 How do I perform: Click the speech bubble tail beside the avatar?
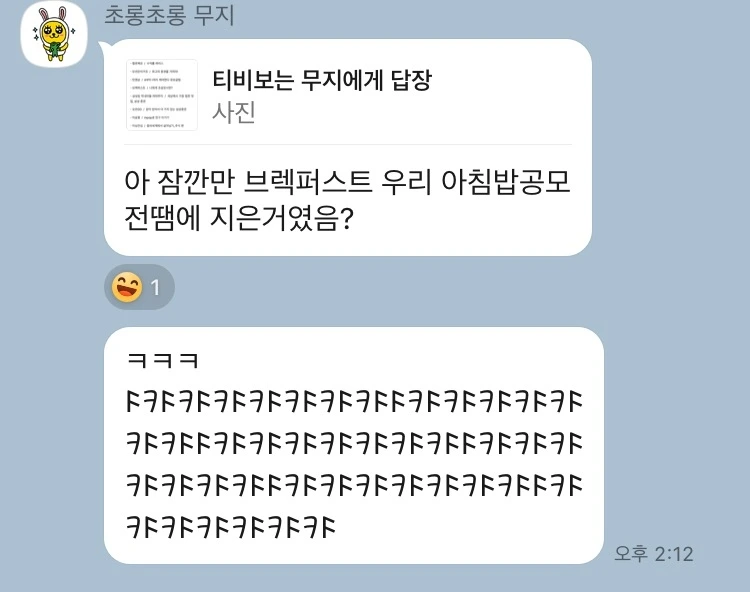[x=105, y=46]
